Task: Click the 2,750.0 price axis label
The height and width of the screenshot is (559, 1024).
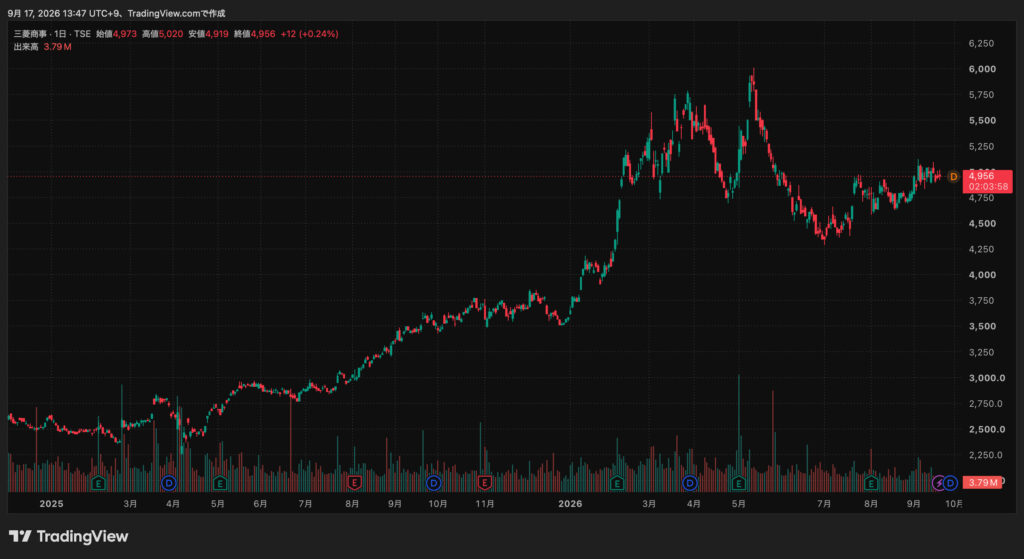Action: coord(985,404)
